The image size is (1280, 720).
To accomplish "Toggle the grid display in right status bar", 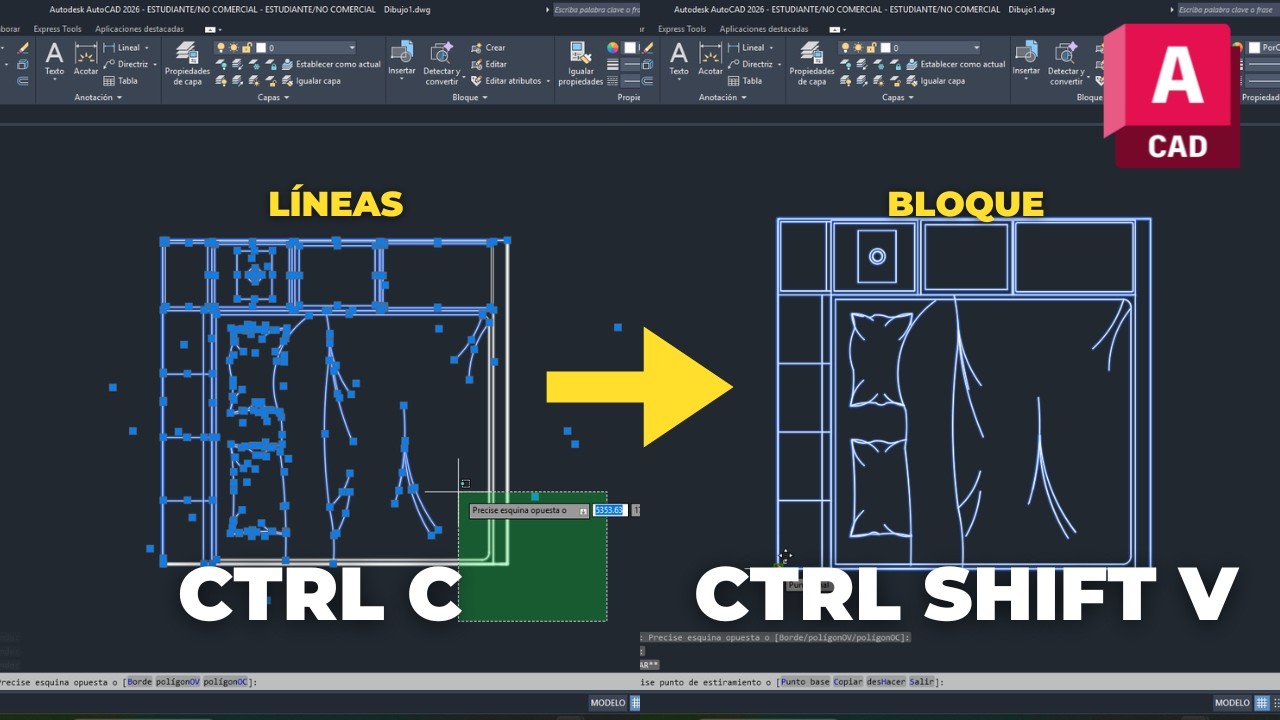I will point(1262,703).
